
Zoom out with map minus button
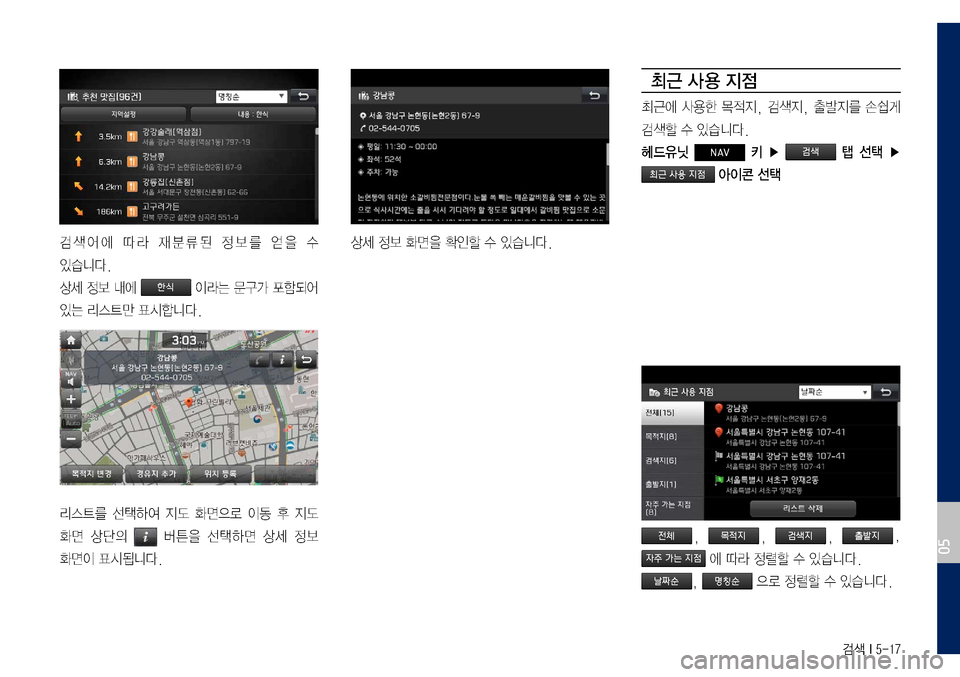(x=71, y=439)
